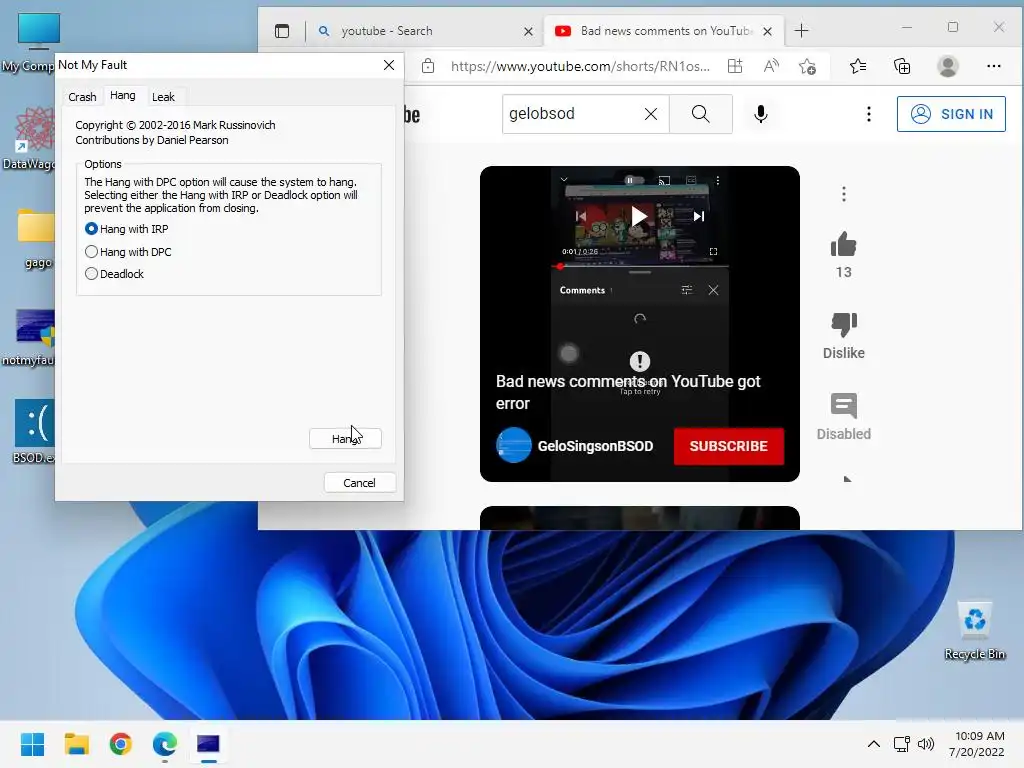Open Edge Settings and more menu
This screenshot has height=768, width=1024.
click(994, 66)
